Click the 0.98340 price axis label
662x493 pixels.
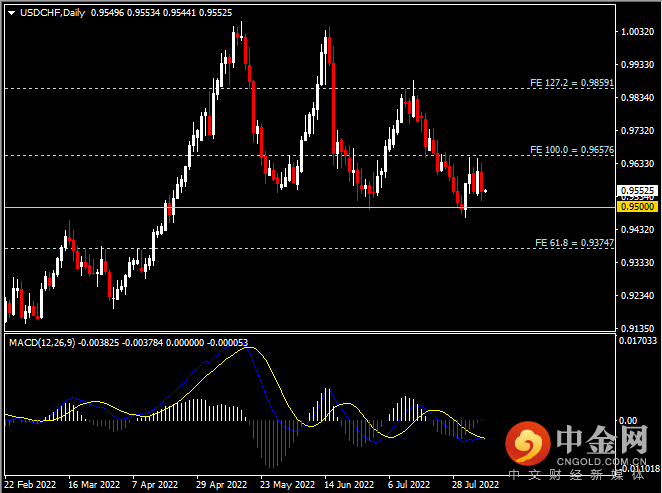tap(637, 98)
